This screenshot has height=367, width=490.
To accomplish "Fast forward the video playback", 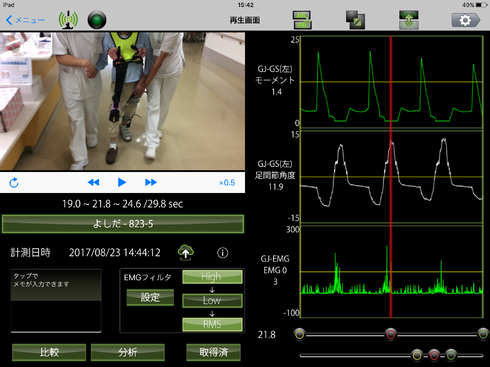I will click(151, 182).
